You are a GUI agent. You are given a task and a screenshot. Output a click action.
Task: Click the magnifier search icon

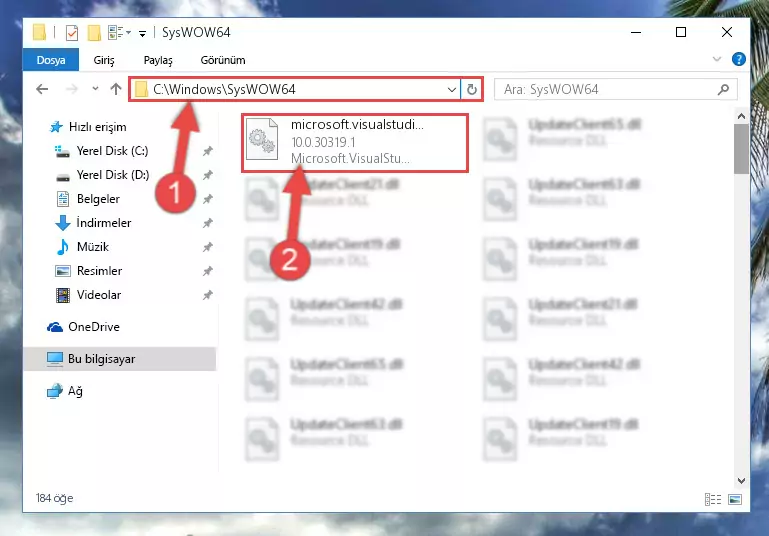(x=723, y=89)
